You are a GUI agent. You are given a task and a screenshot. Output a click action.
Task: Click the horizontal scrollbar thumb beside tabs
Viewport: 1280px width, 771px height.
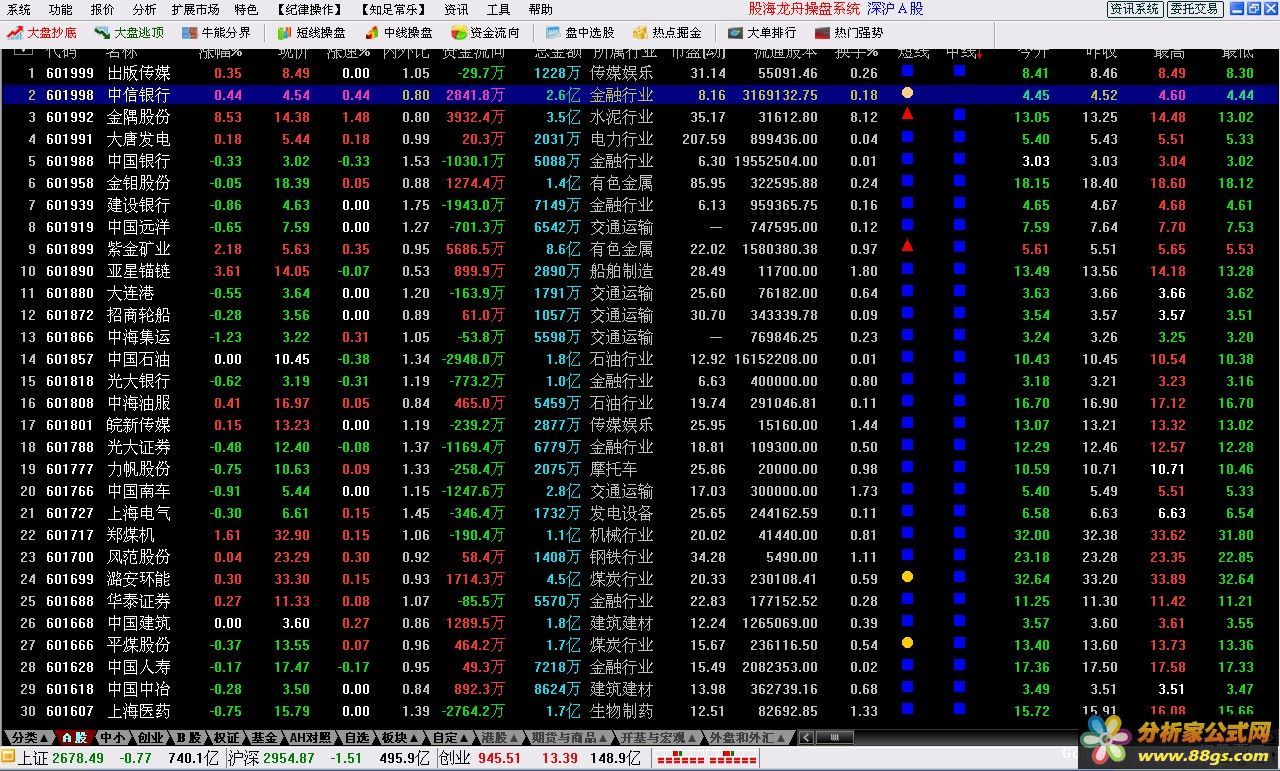tap(835, 737)
